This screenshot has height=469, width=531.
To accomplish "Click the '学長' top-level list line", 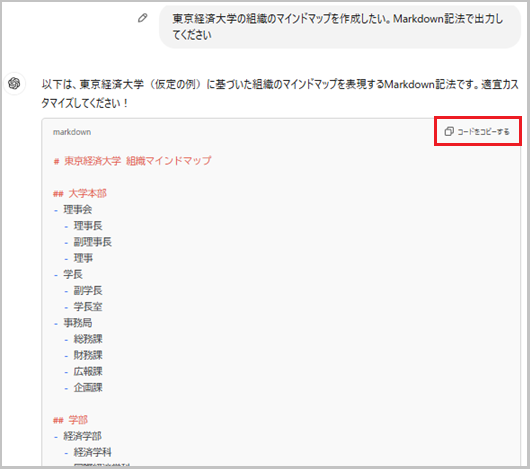I will (68, 274).
